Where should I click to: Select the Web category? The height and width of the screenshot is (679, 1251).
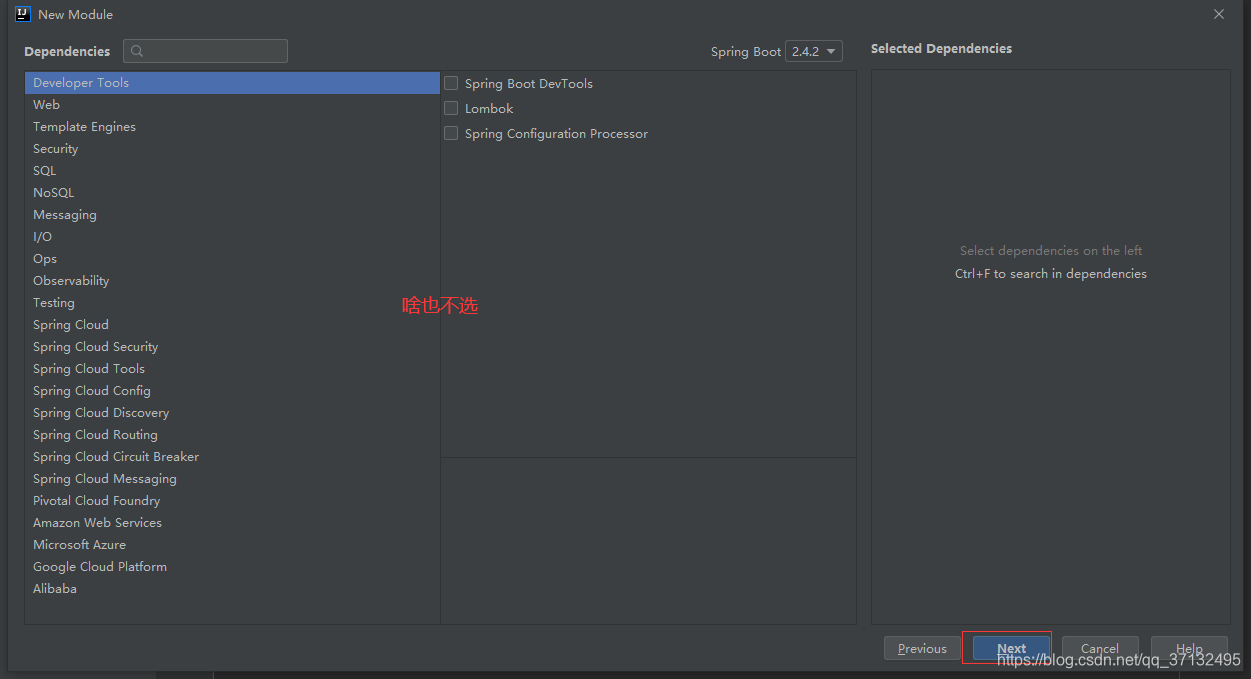[232, 105]
